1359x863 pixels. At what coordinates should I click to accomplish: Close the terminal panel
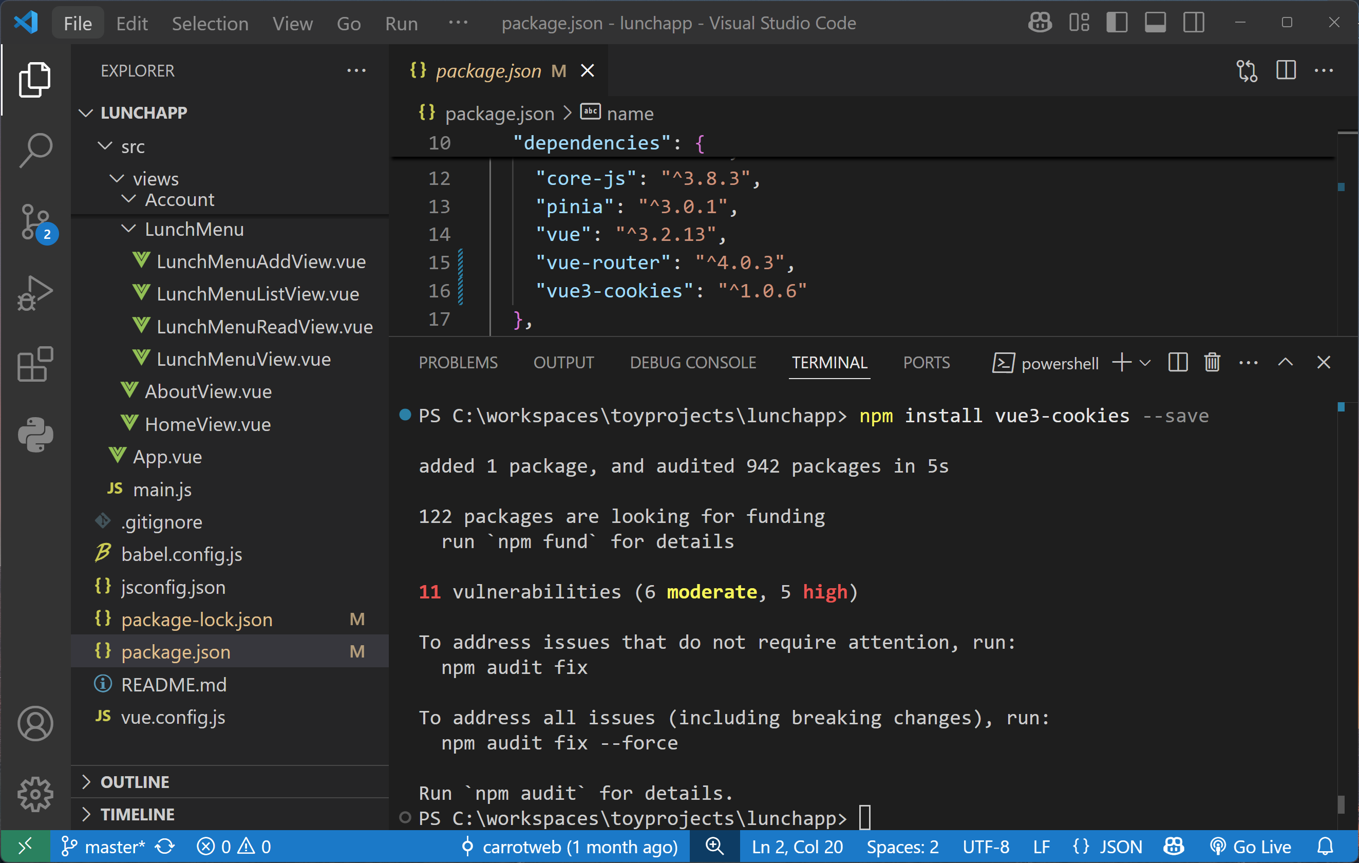tap(1323, 363)
